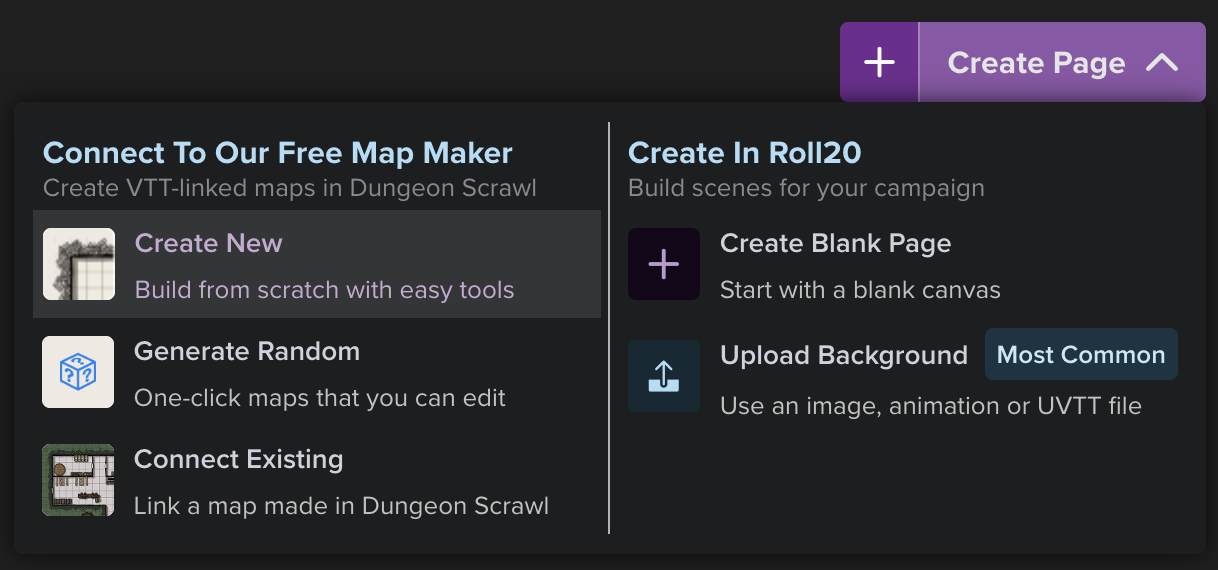Image resolution: width=1218 pixels, height=570 pixels.
Task: Select the Upload Background option
Action: point(844,356)
